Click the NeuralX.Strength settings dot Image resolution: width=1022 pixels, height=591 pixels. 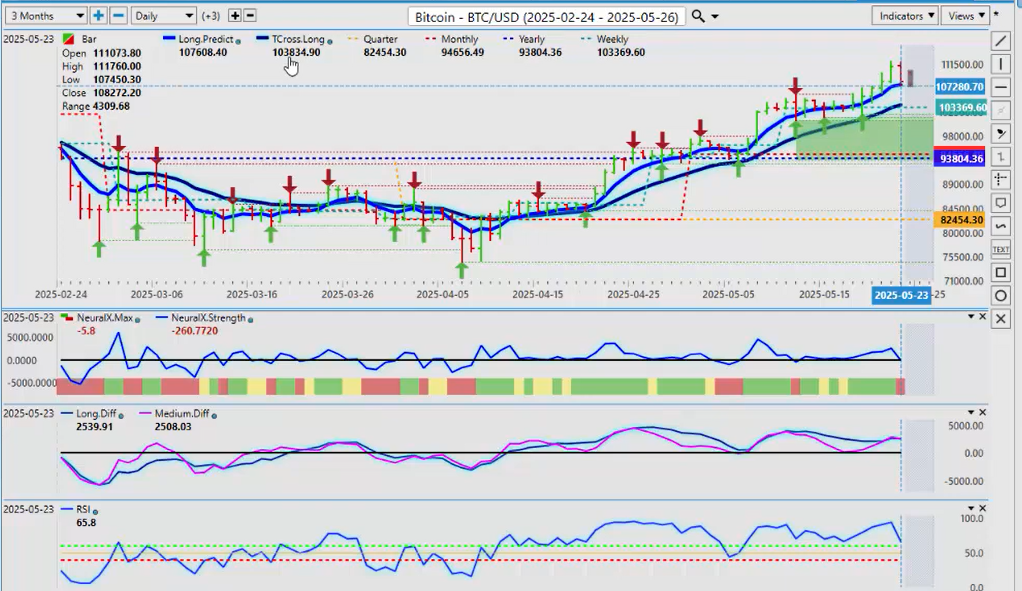(251, 319)
